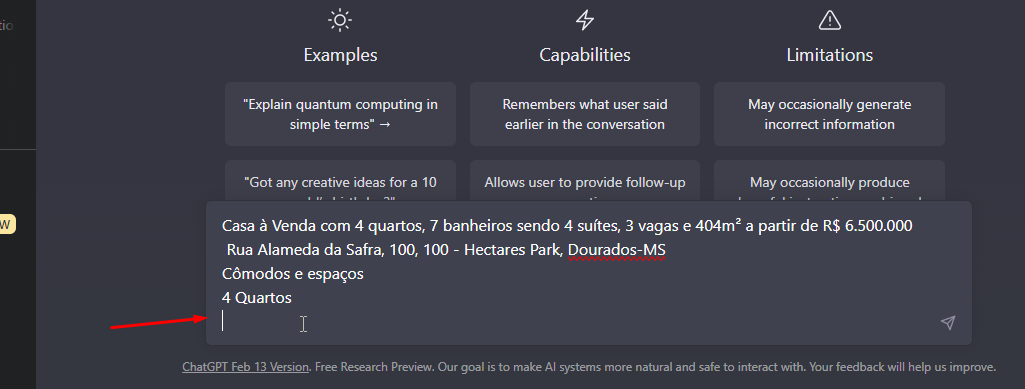The height and width of the screenshot is (389, 1025).
Task: Click the "Allows user to provide follow-up" card
Action: pyautogui.click(x=584, y=181)
